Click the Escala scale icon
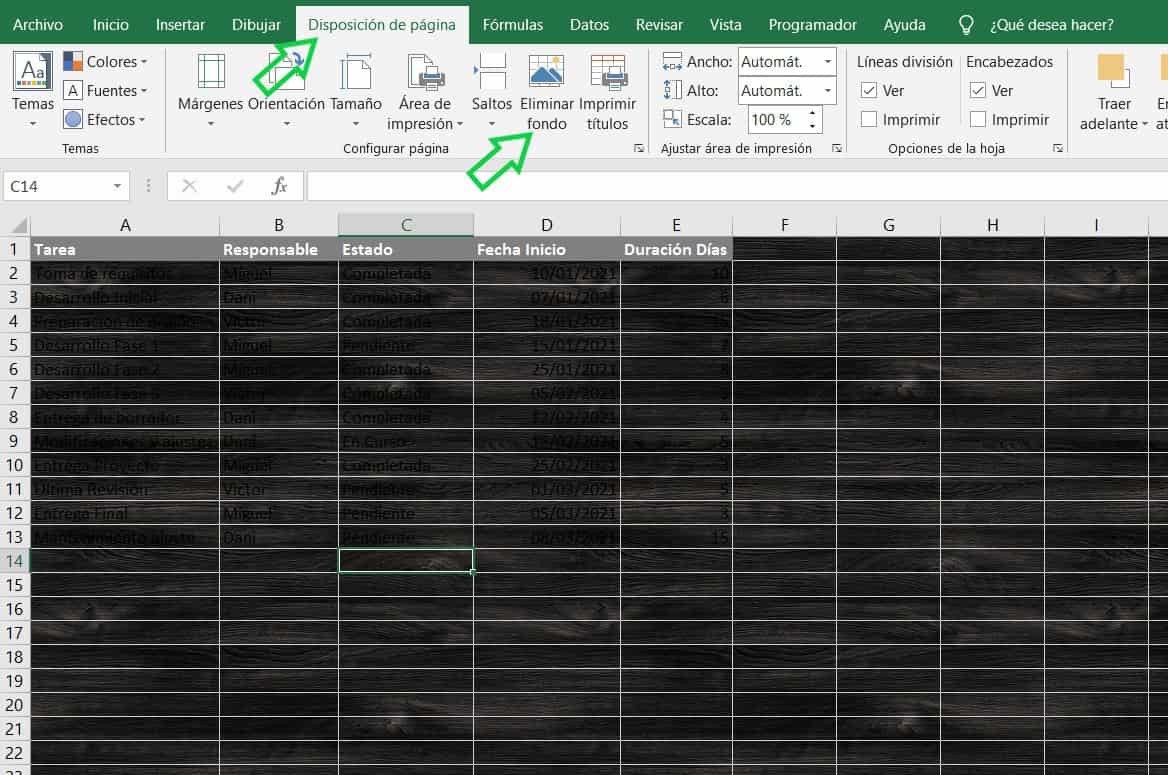This screenshot has width=1168, height=775. 672,119
